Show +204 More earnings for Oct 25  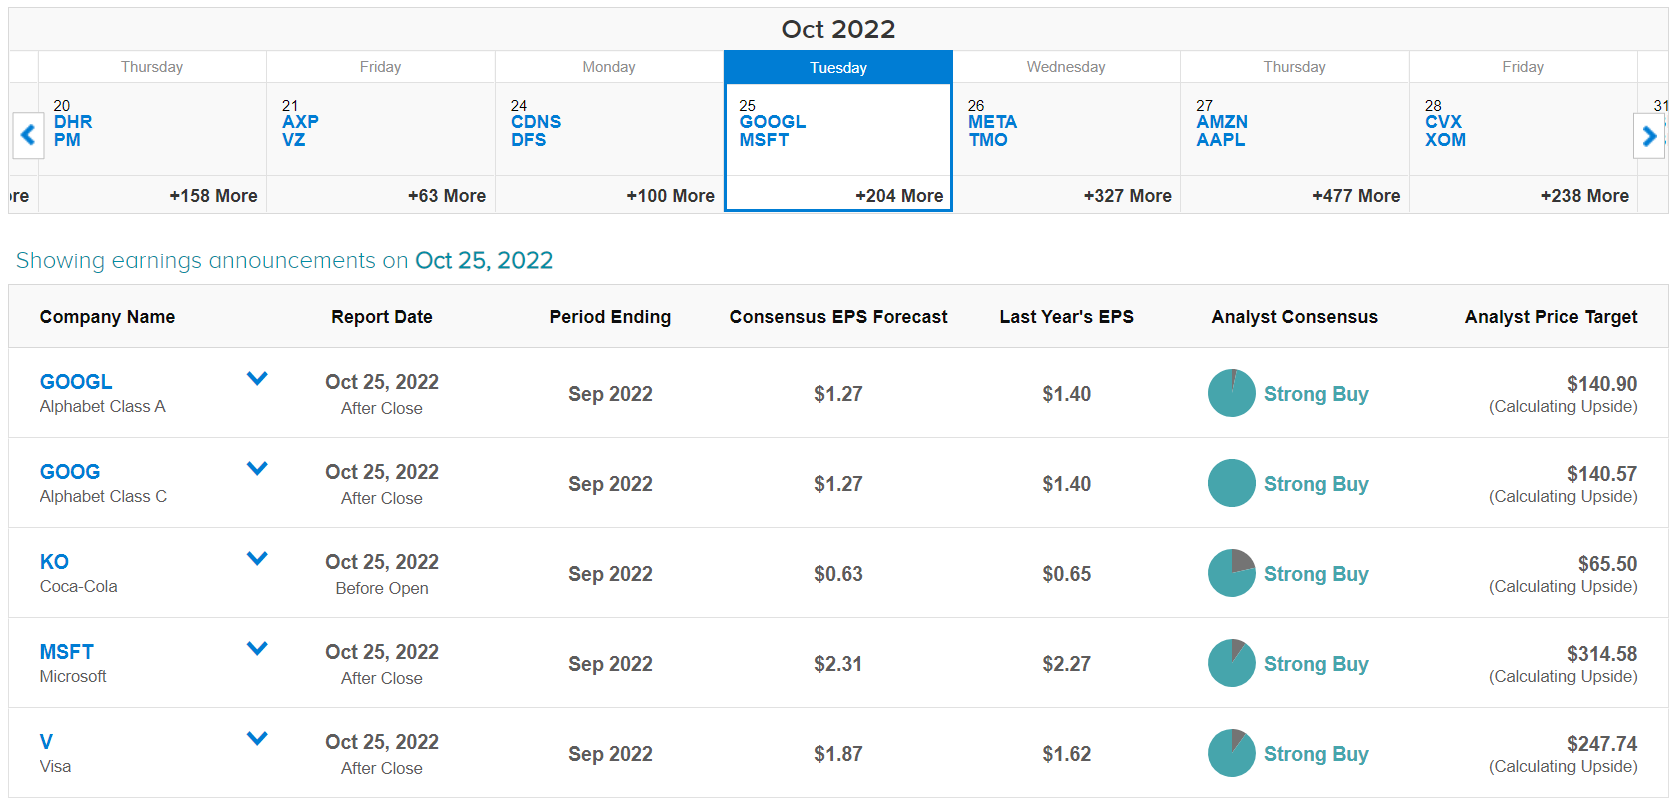click(899, 196)
